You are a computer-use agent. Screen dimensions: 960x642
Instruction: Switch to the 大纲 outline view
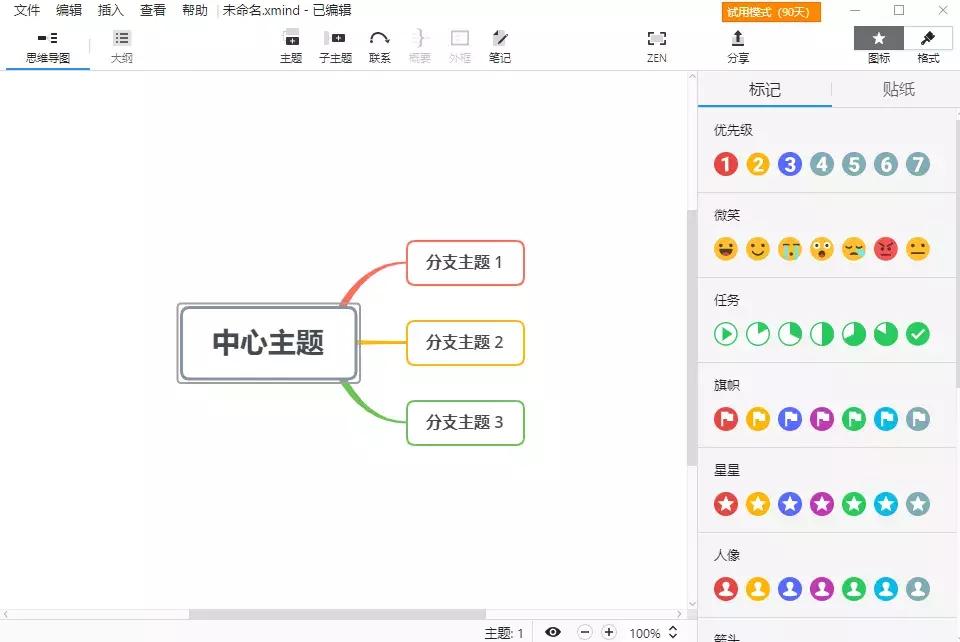tap(121, 44)
